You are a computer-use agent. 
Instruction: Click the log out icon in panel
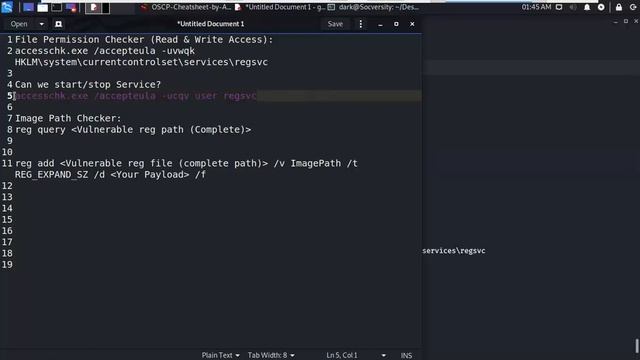(x=633, y=7)
